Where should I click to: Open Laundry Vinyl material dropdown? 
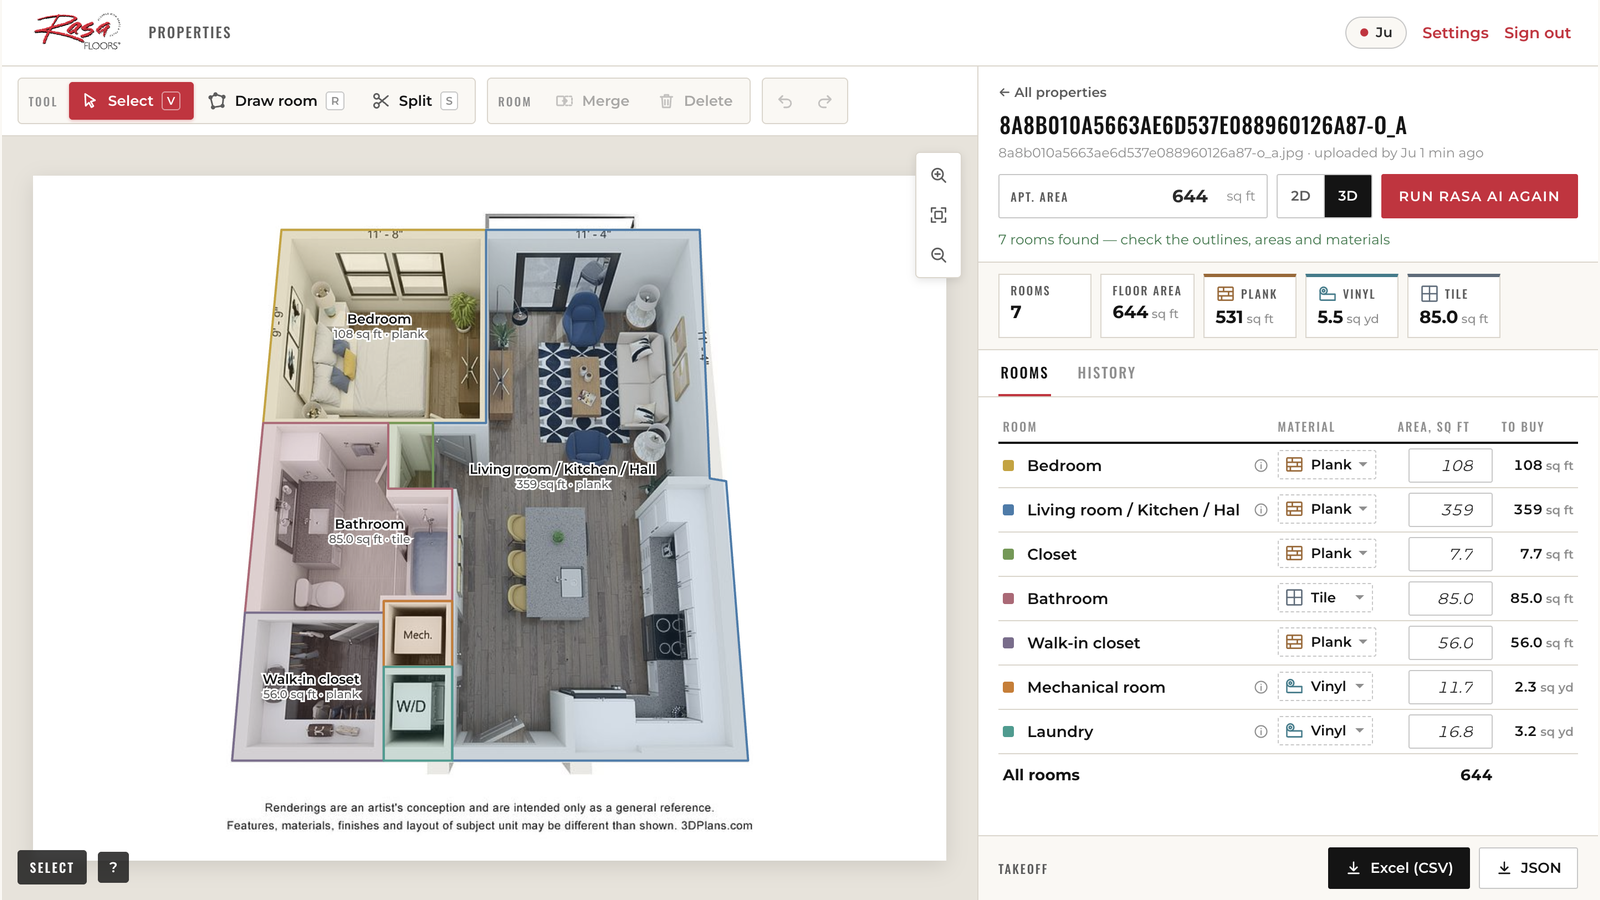click(1325, 731)
